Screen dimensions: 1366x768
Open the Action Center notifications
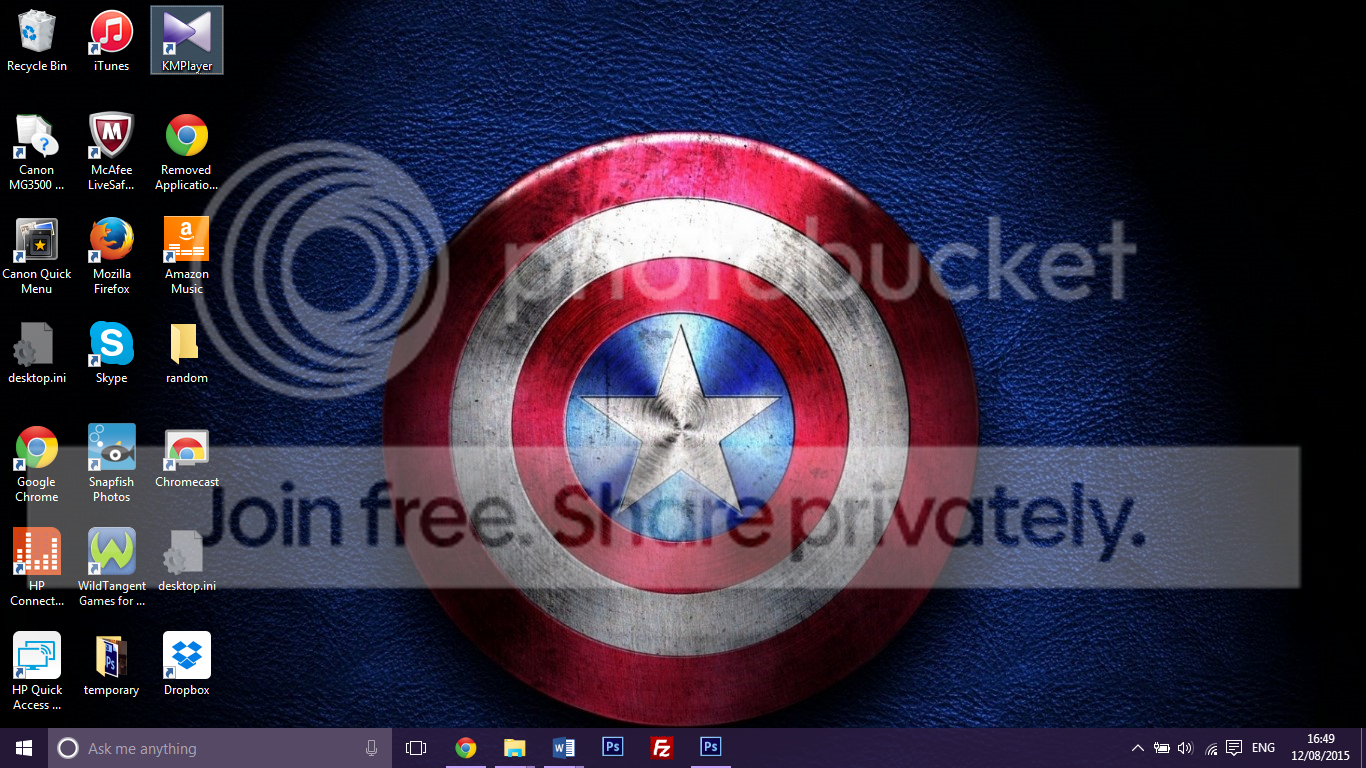point(1234,748)
